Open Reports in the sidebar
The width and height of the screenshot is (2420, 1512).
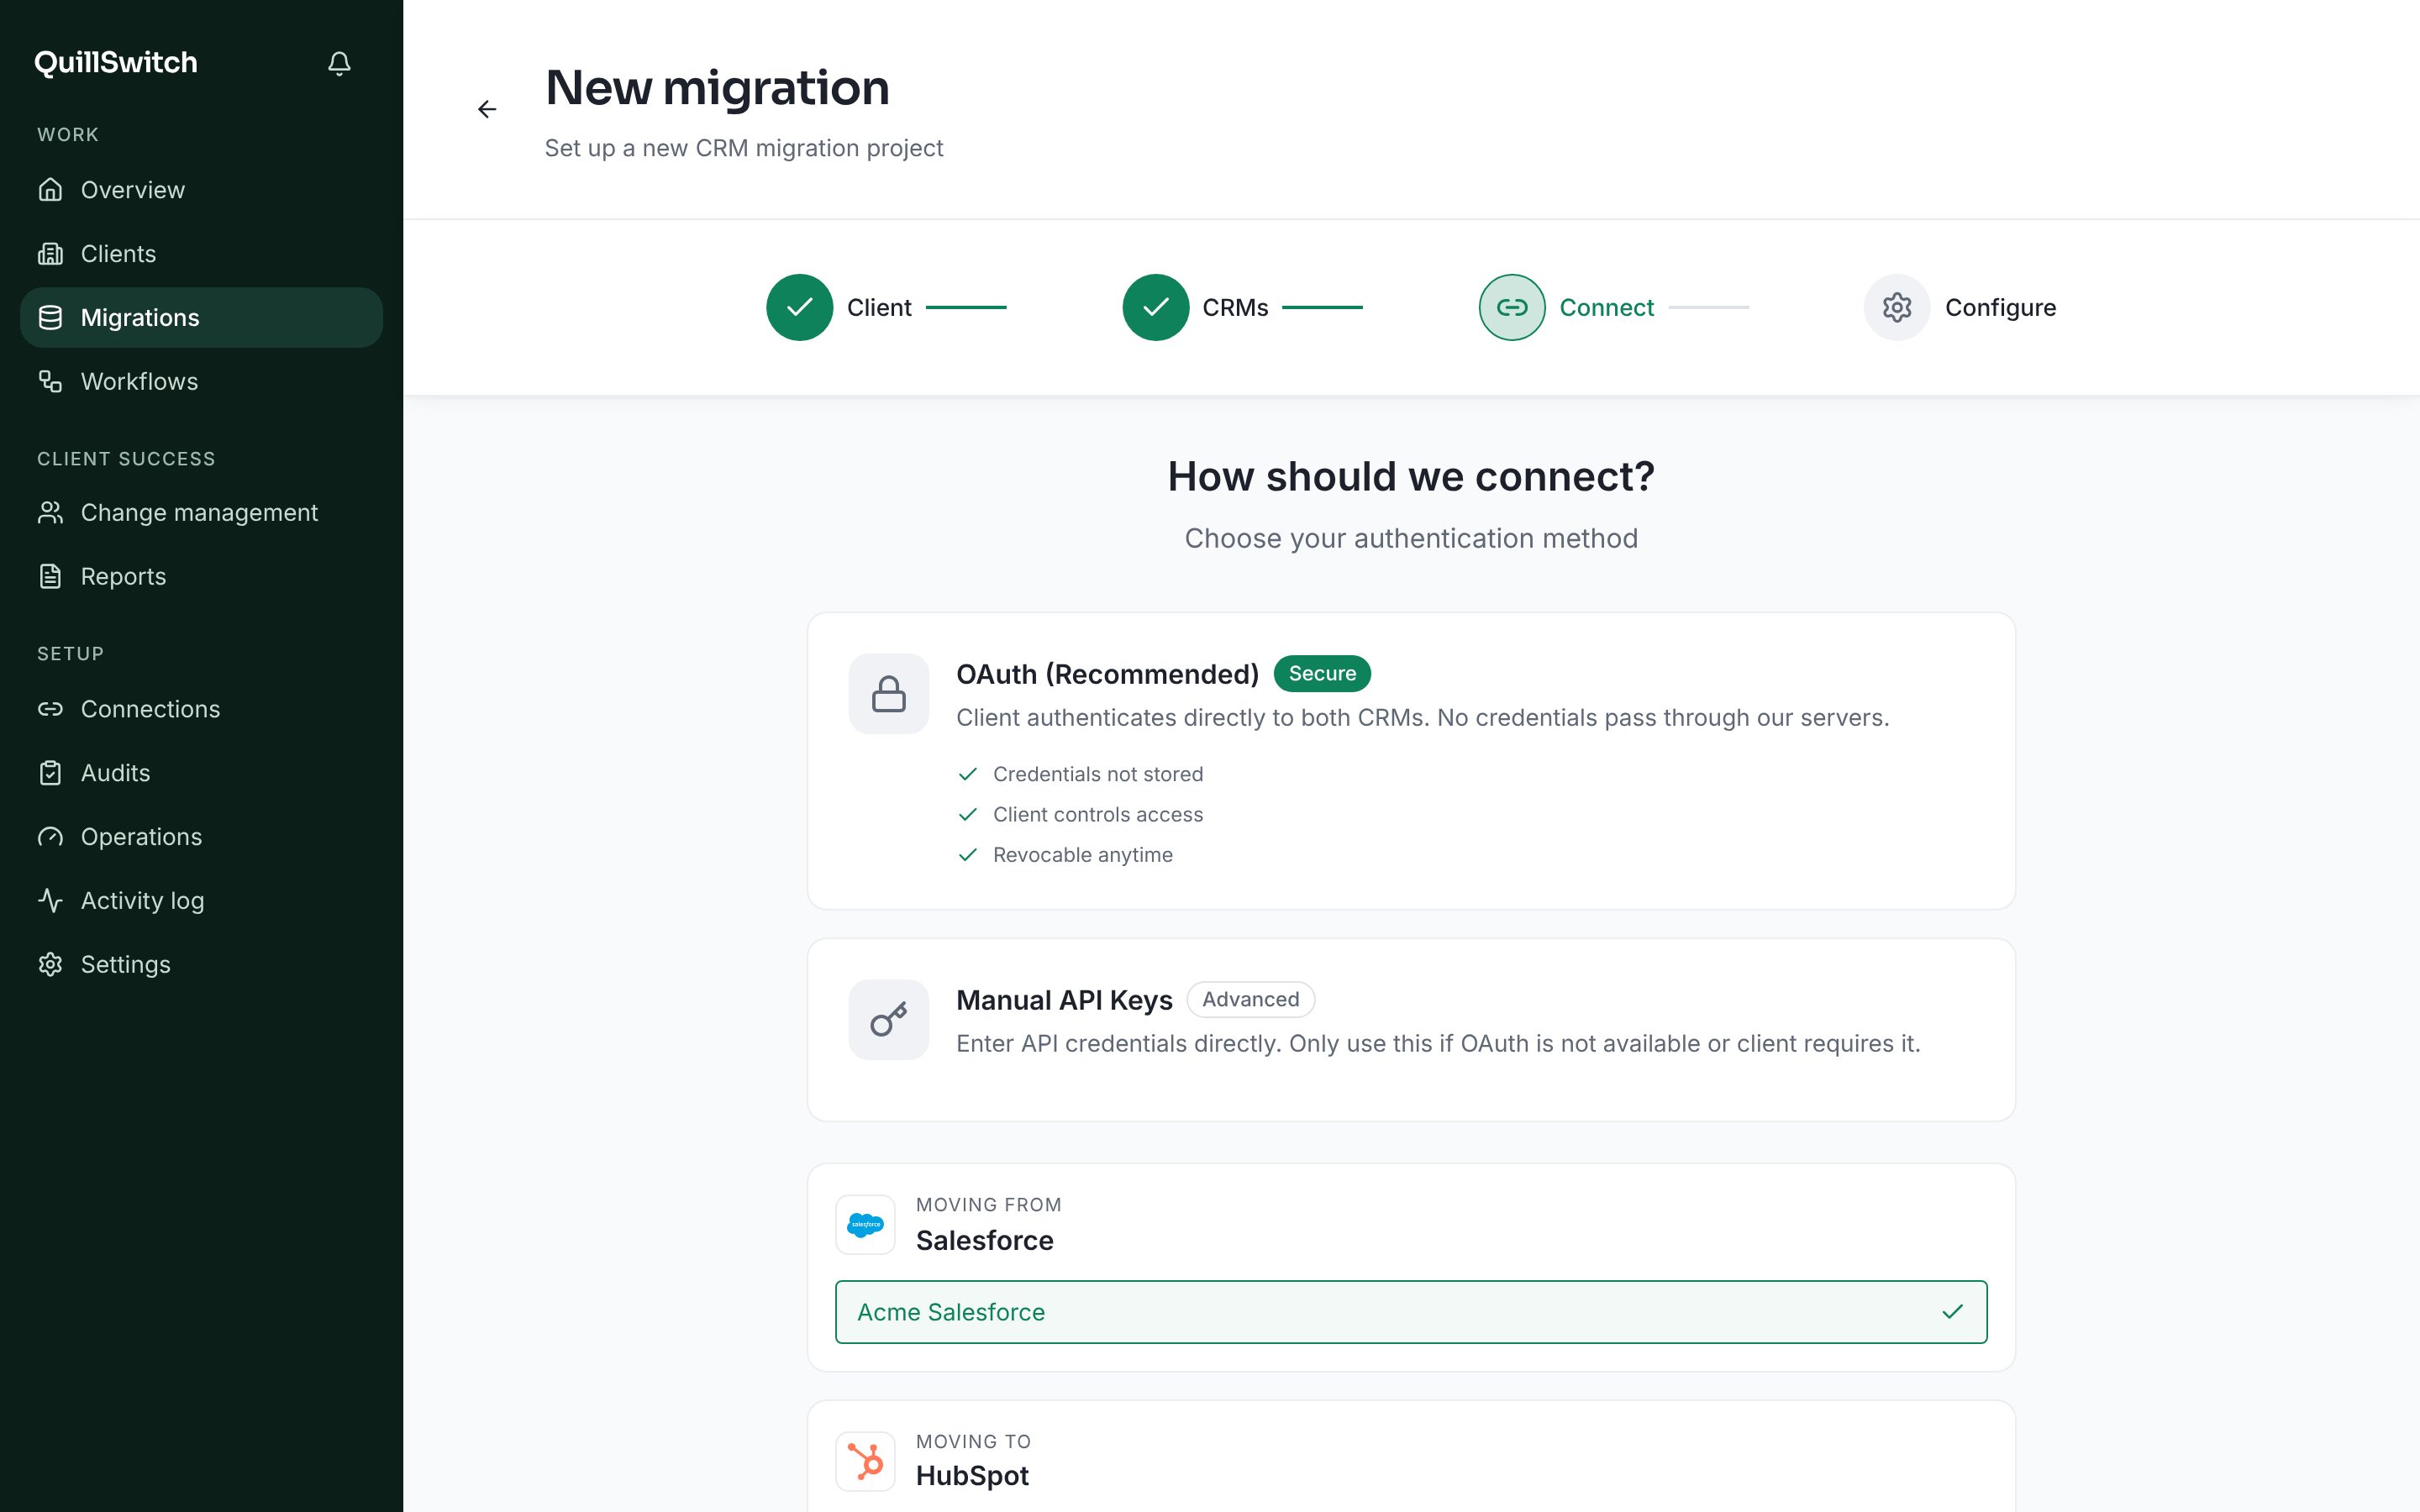[x=201, y=577]
